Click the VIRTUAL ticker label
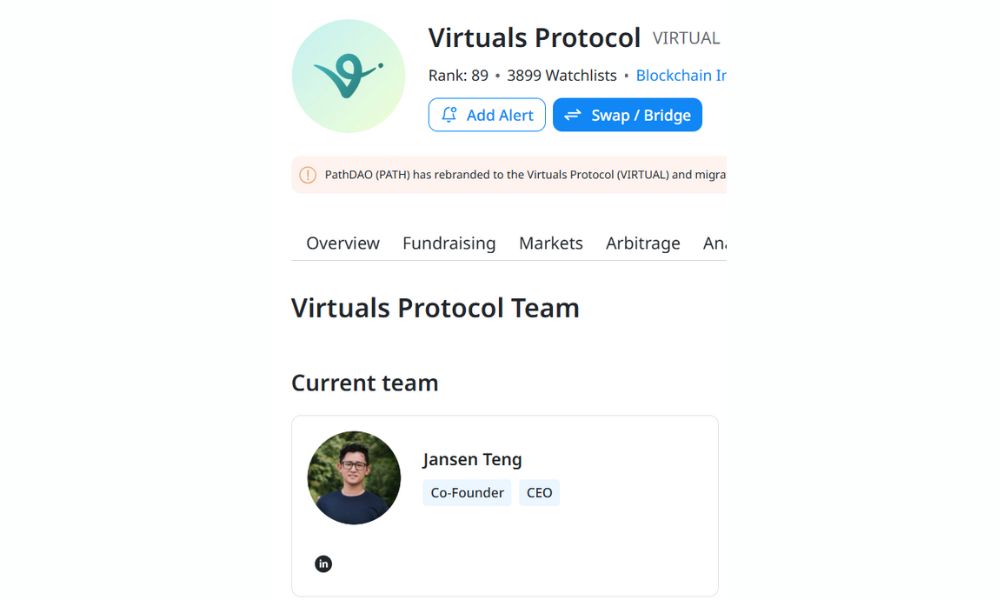Viewport: 1000px width, 600px height. (687, 37)
